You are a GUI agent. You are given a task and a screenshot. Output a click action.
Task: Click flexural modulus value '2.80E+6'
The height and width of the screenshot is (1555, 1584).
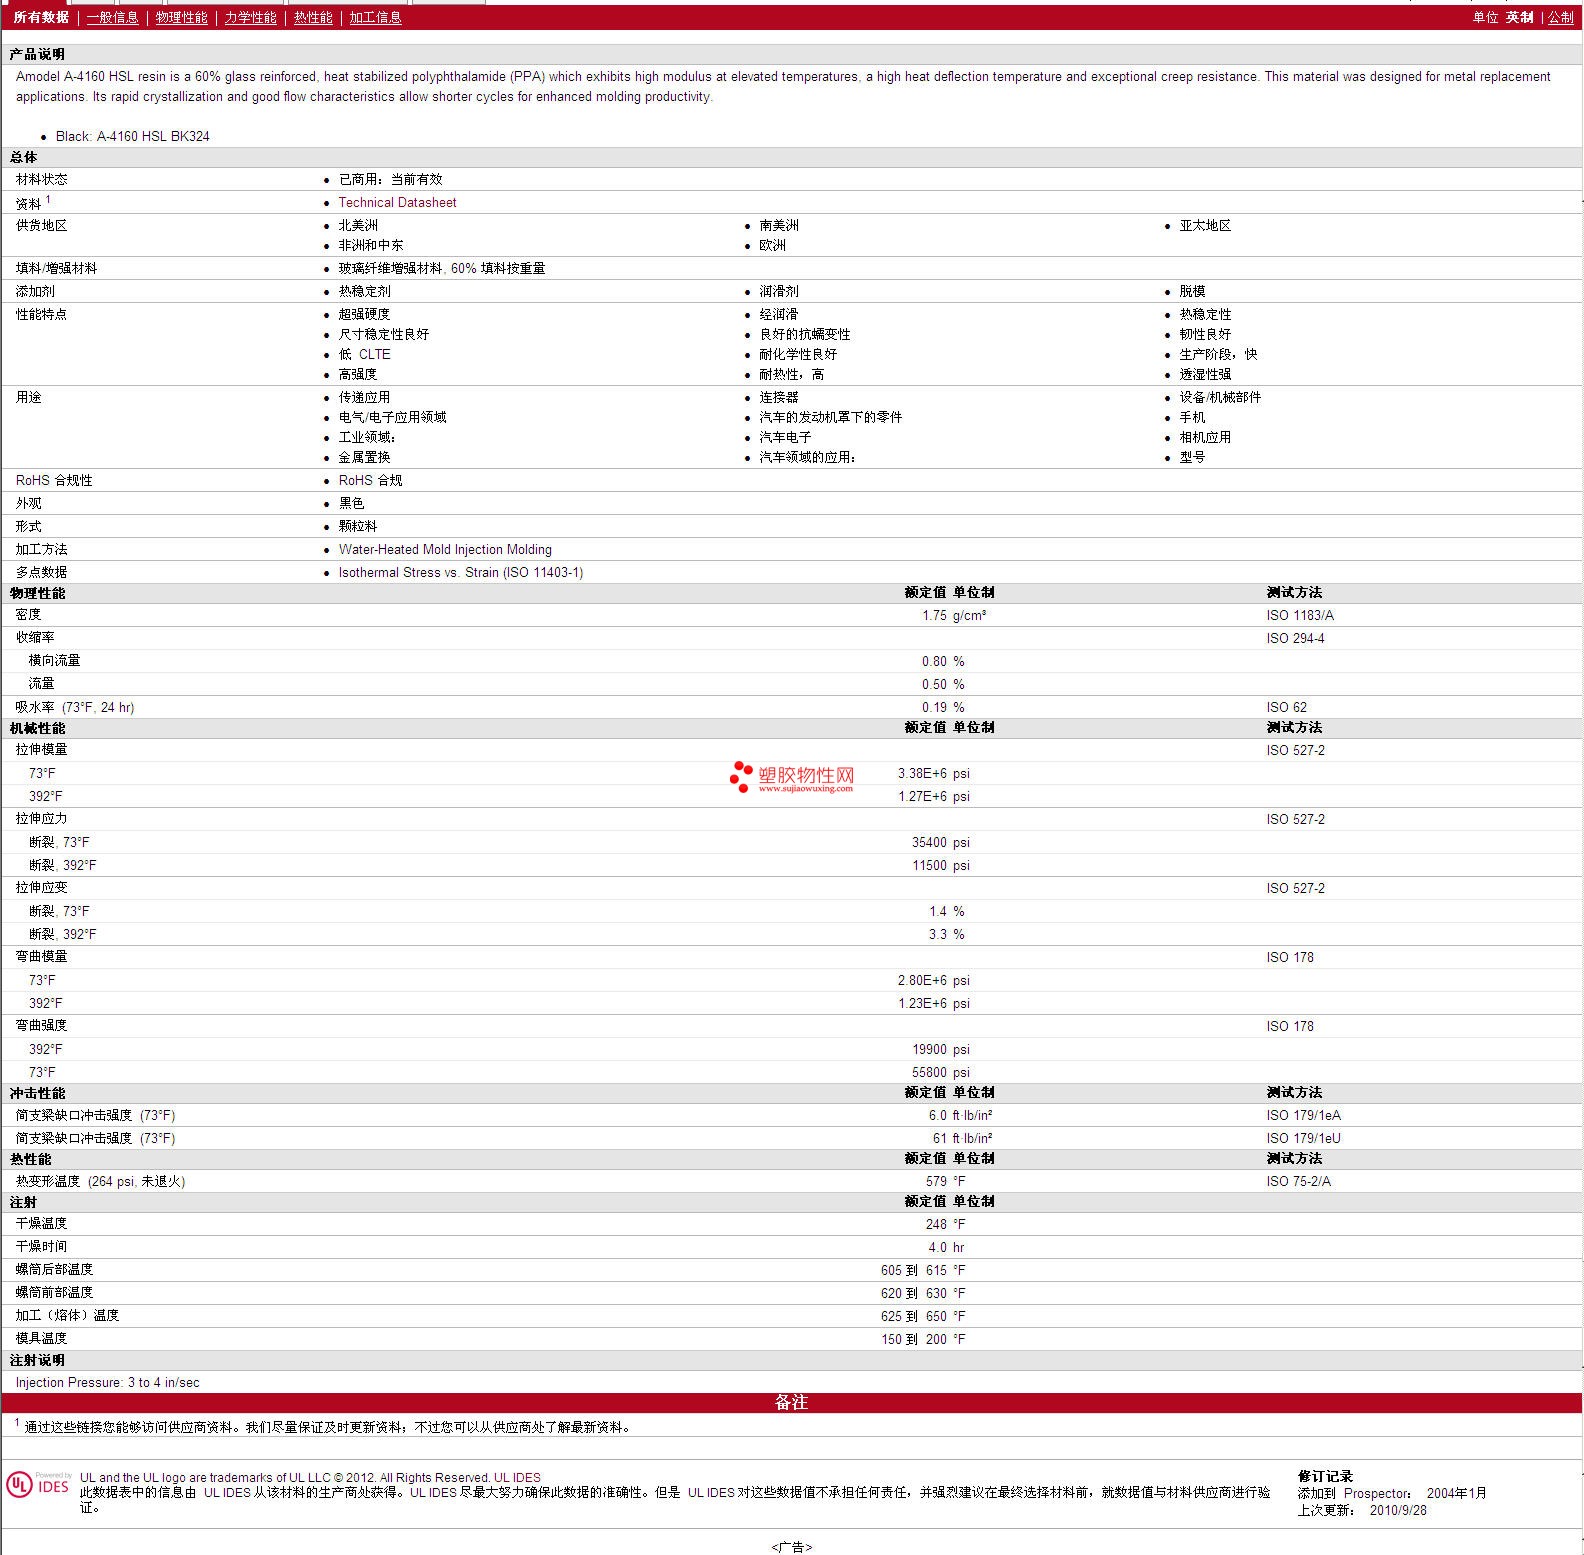click(922, 980)
